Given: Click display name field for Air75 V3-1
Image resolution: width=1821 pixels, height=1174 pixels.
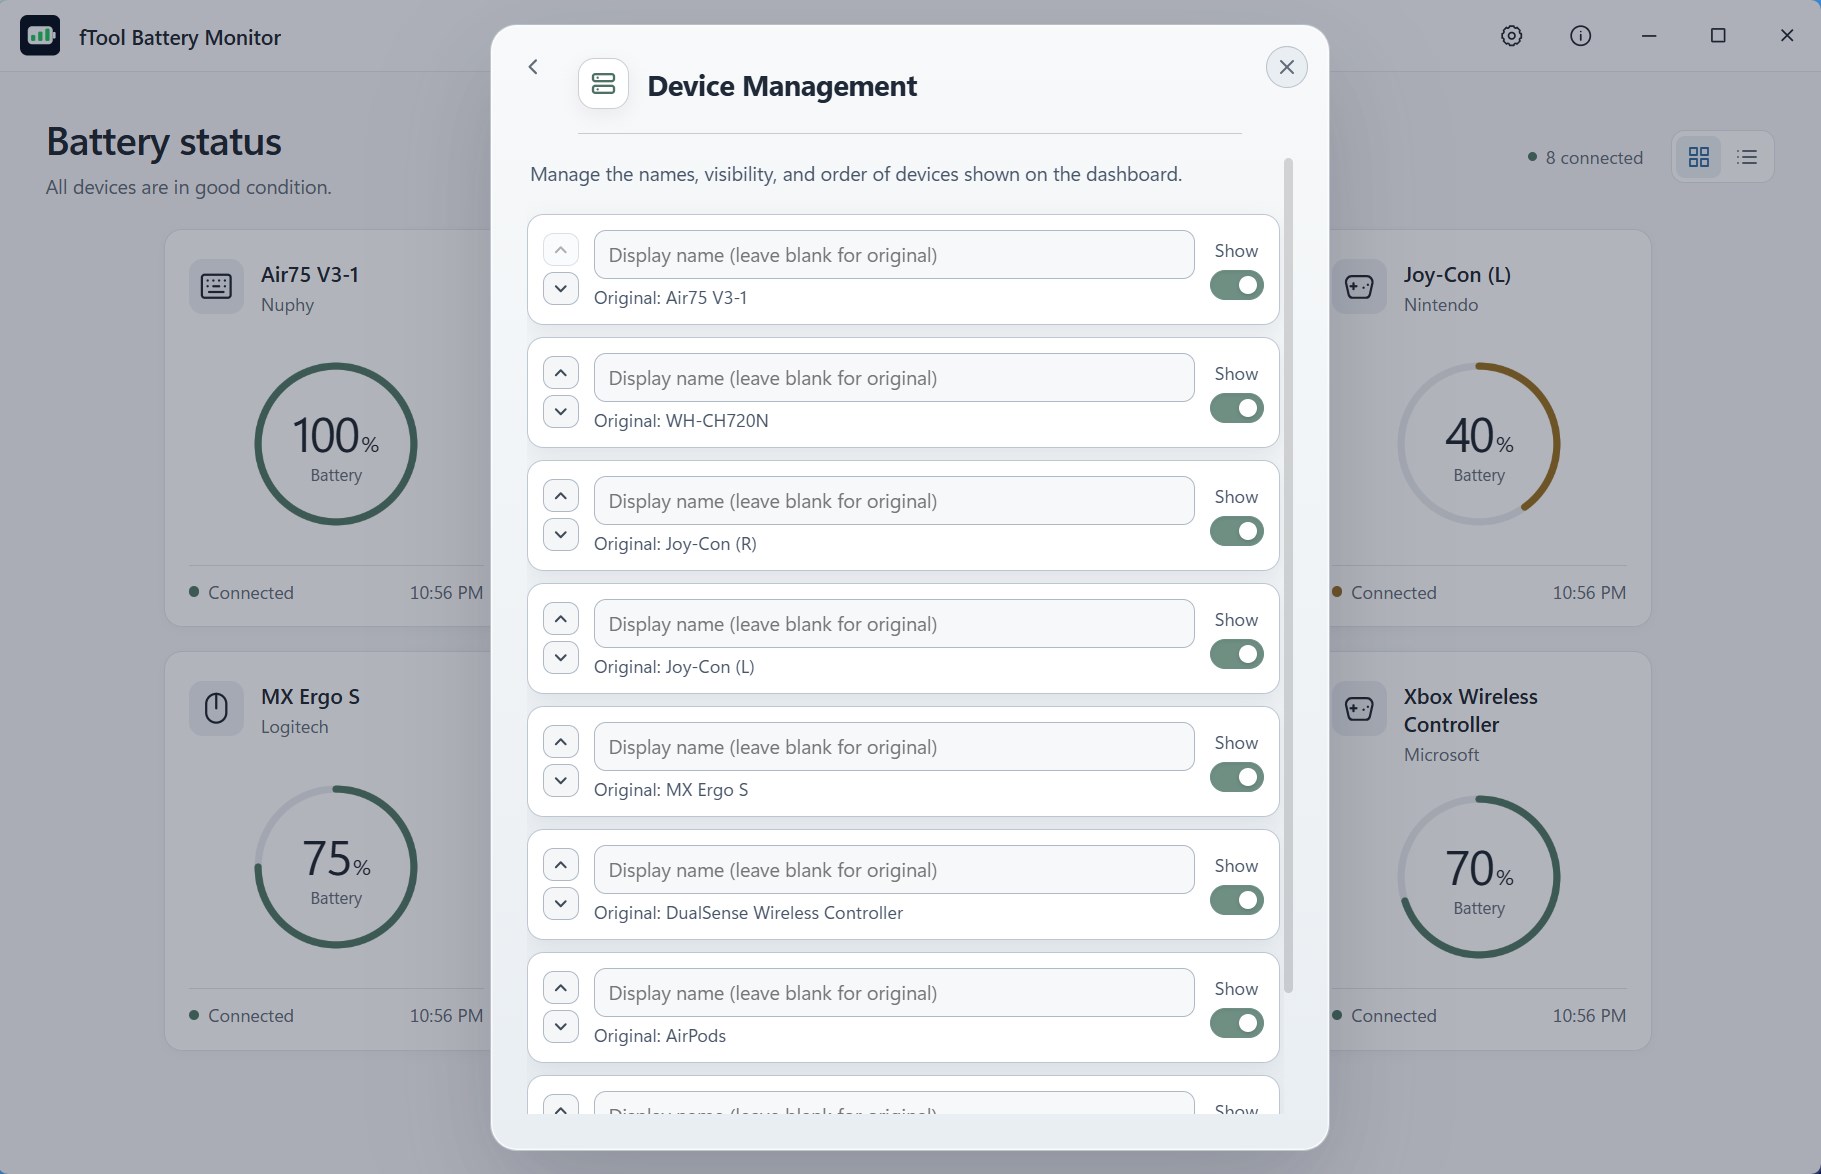Looking at the screenshot, I should tap(894, 255).
